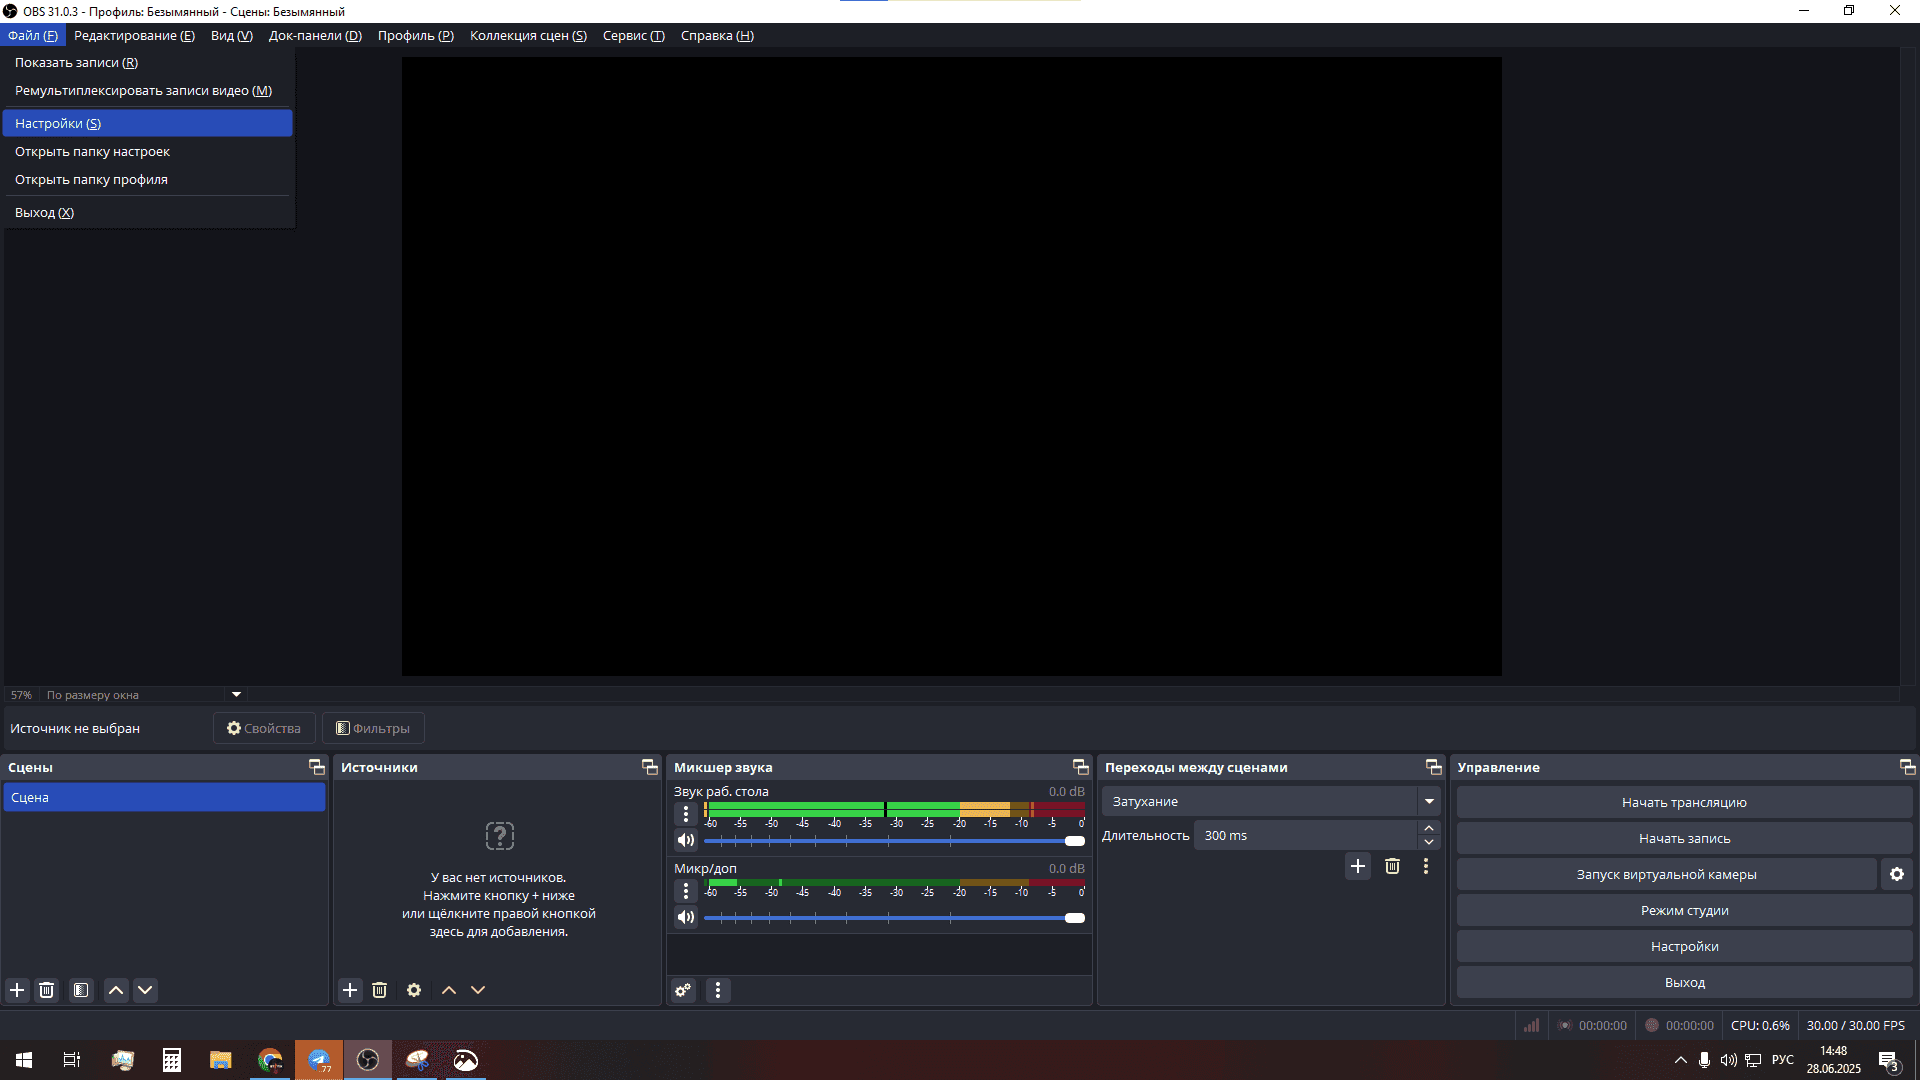
Task: Select the Сцена item in the scenes list
Action: tap(164, 797)
